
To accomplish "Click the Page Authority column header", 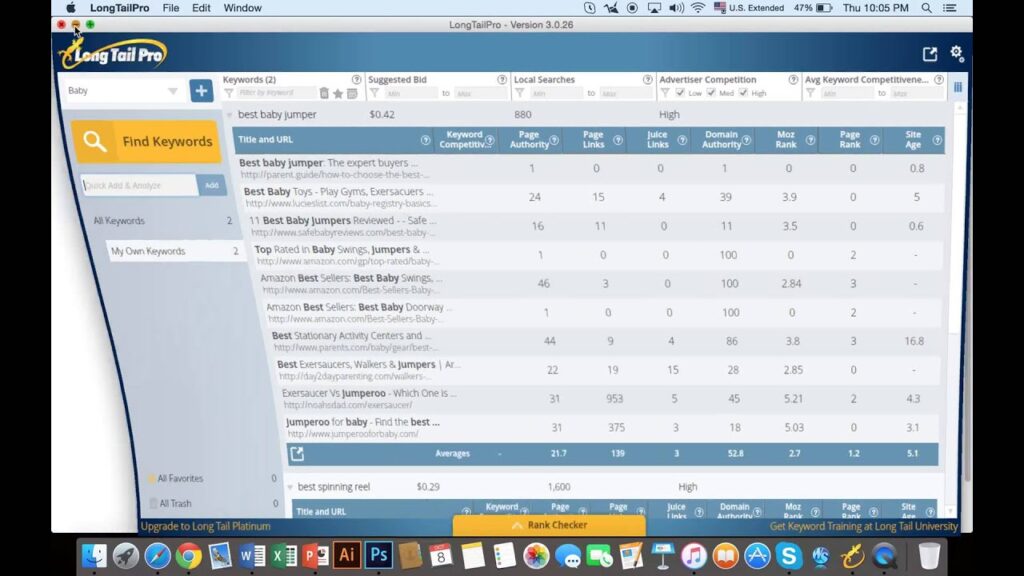I will 529,140.
